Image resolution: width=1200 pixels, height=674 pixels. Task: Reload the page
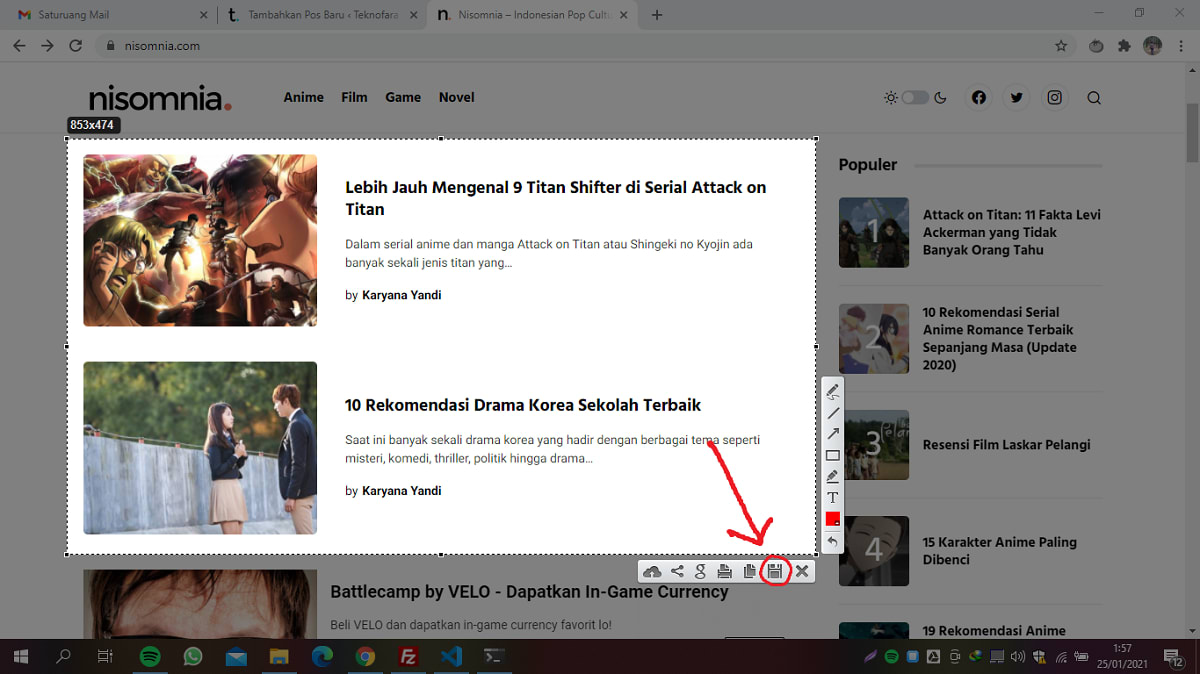click(75, 46)
